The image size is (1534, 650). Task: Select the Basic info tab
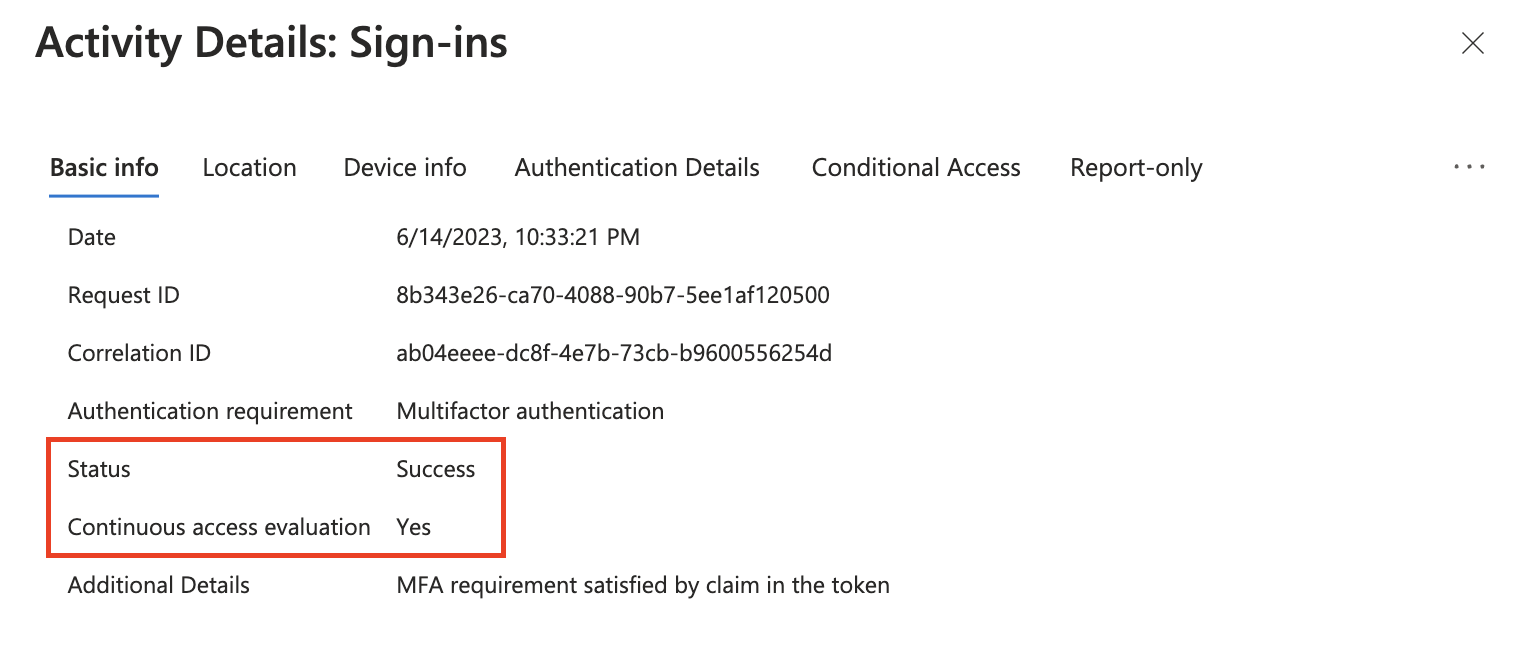(x=103, y=167)
